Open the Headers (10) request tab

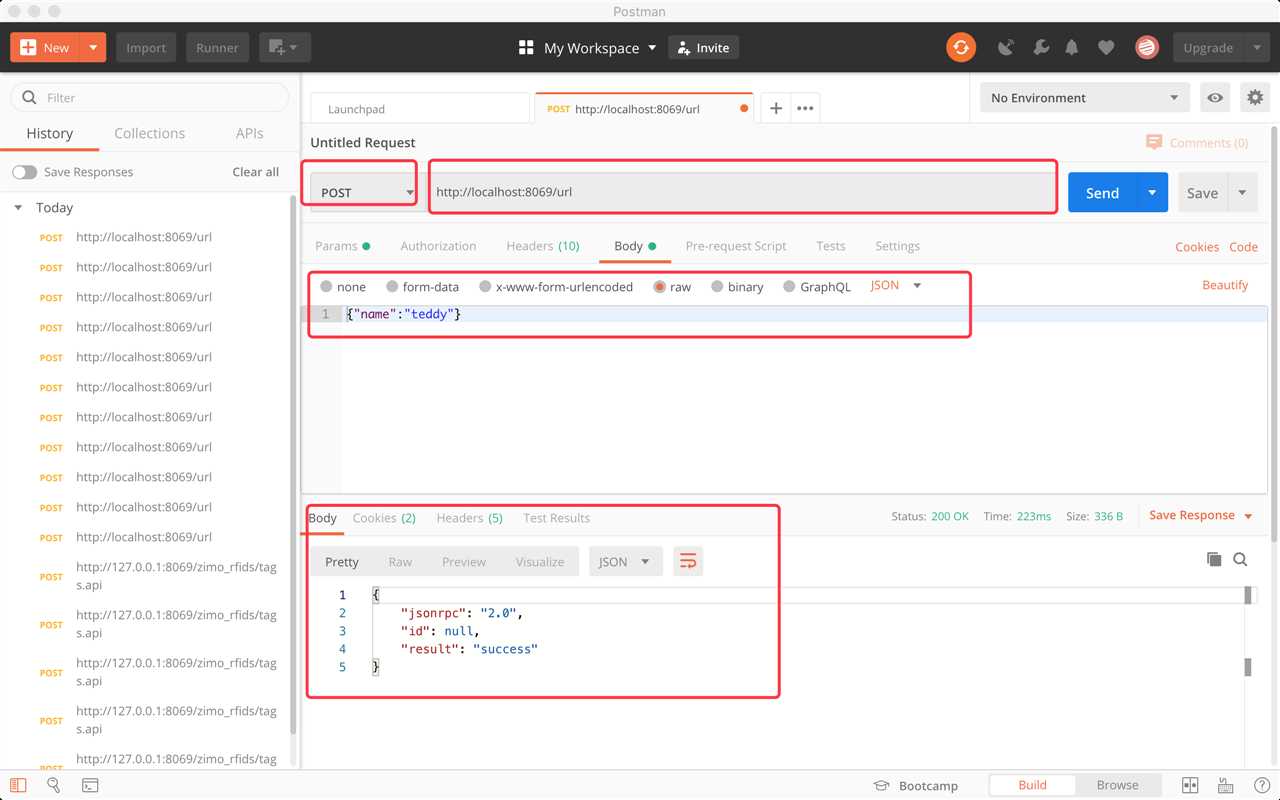tap(543, 246)
